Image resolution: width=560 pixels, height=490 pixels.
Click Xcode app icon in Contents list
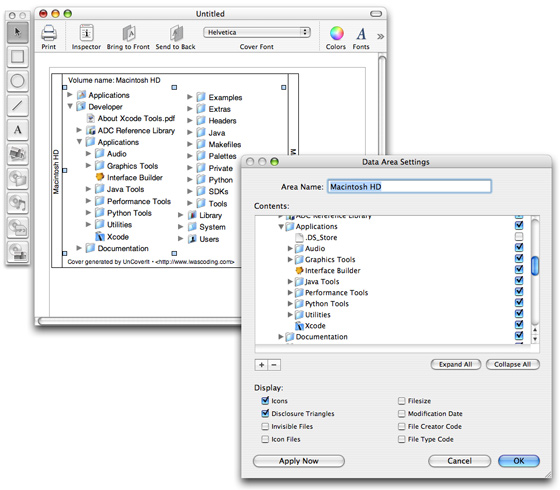pos(299,326)
